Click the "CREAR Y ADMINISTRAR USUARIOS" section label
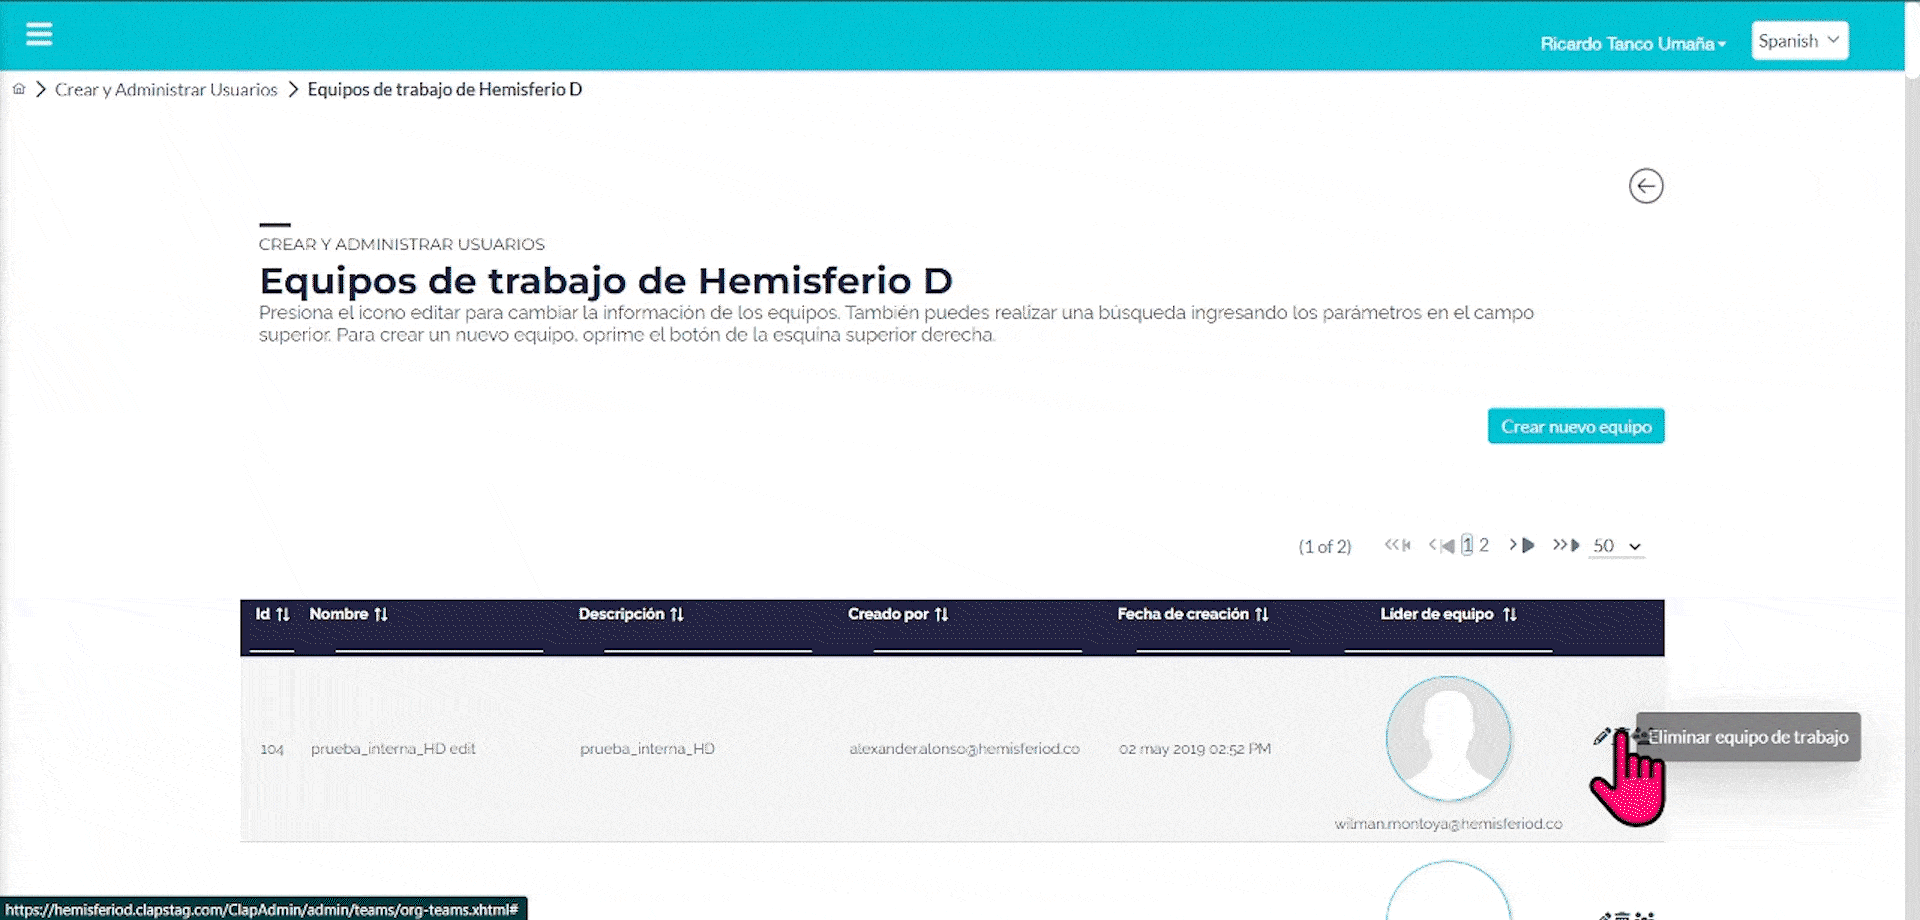This screenshot has width=1920, height=920. click(x=402, y=244)
